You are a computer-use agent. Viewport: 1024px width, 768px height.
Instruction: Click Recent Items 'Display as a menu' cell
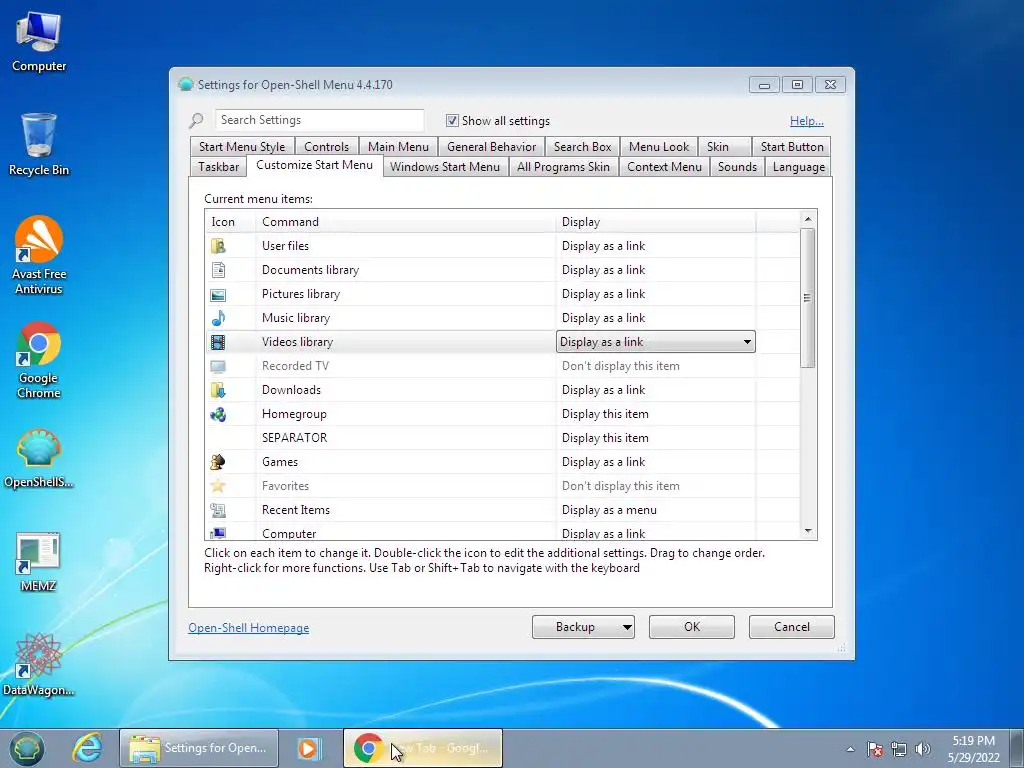(656, 510)
